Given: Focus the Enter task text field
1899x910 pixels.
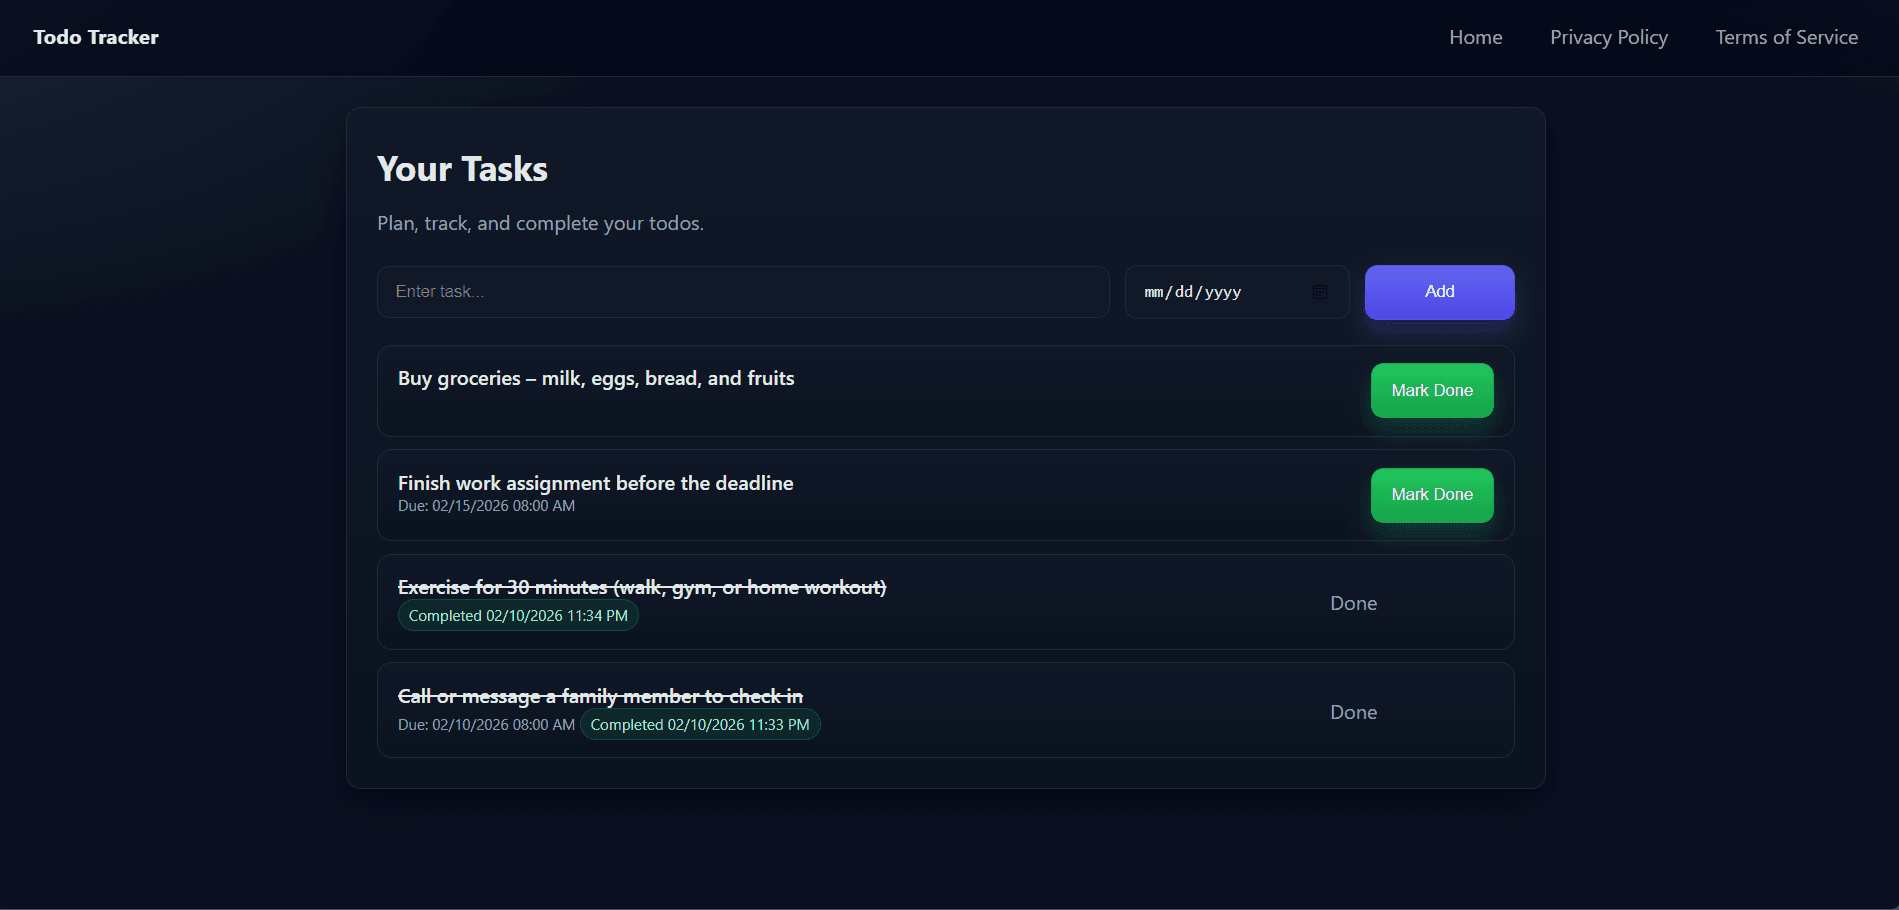Looking at the screenshot, I should [x=742, y=292].
